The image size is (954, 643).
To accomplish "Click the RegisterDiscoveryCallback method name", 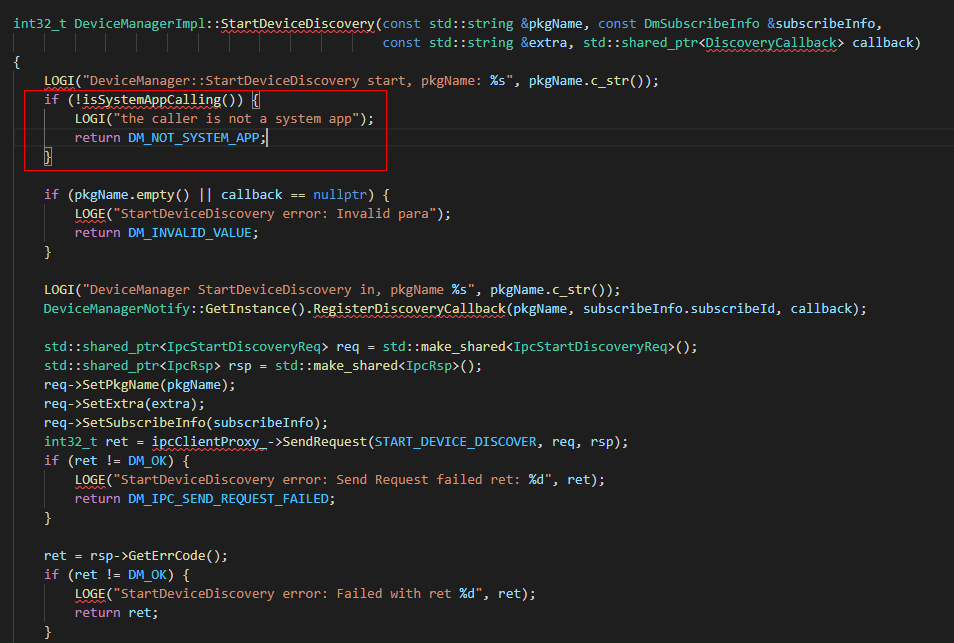I will tap(408, 308).
